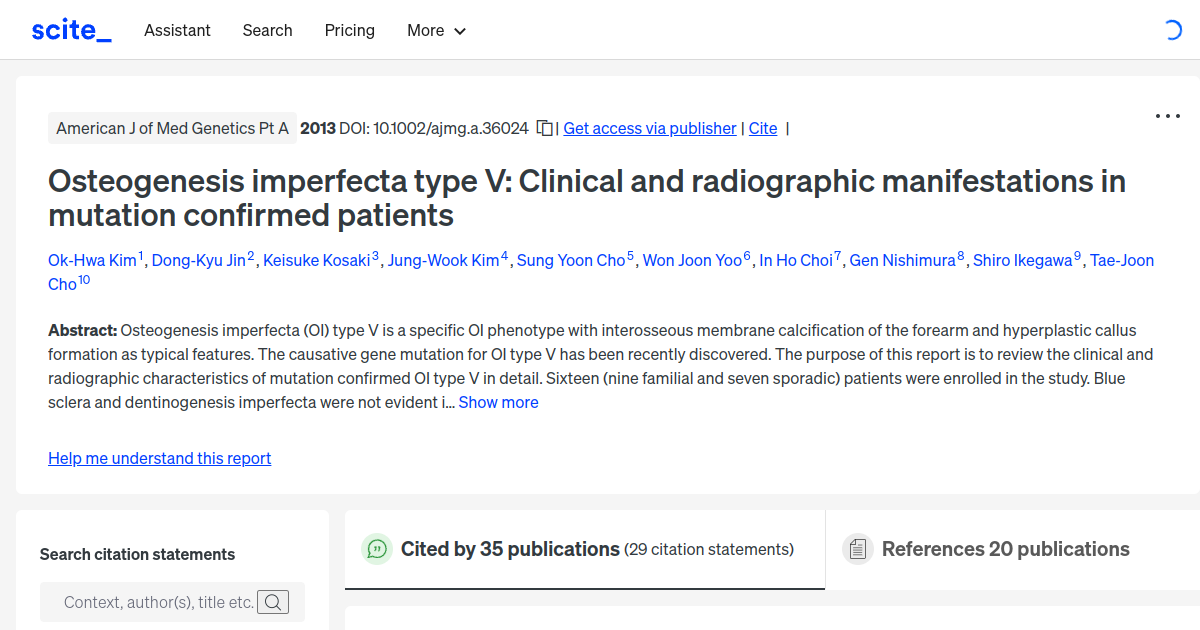This screenshot has height=630, width=1200.
Task: Open the three-dot options menu
Action: click(1167, 116)
